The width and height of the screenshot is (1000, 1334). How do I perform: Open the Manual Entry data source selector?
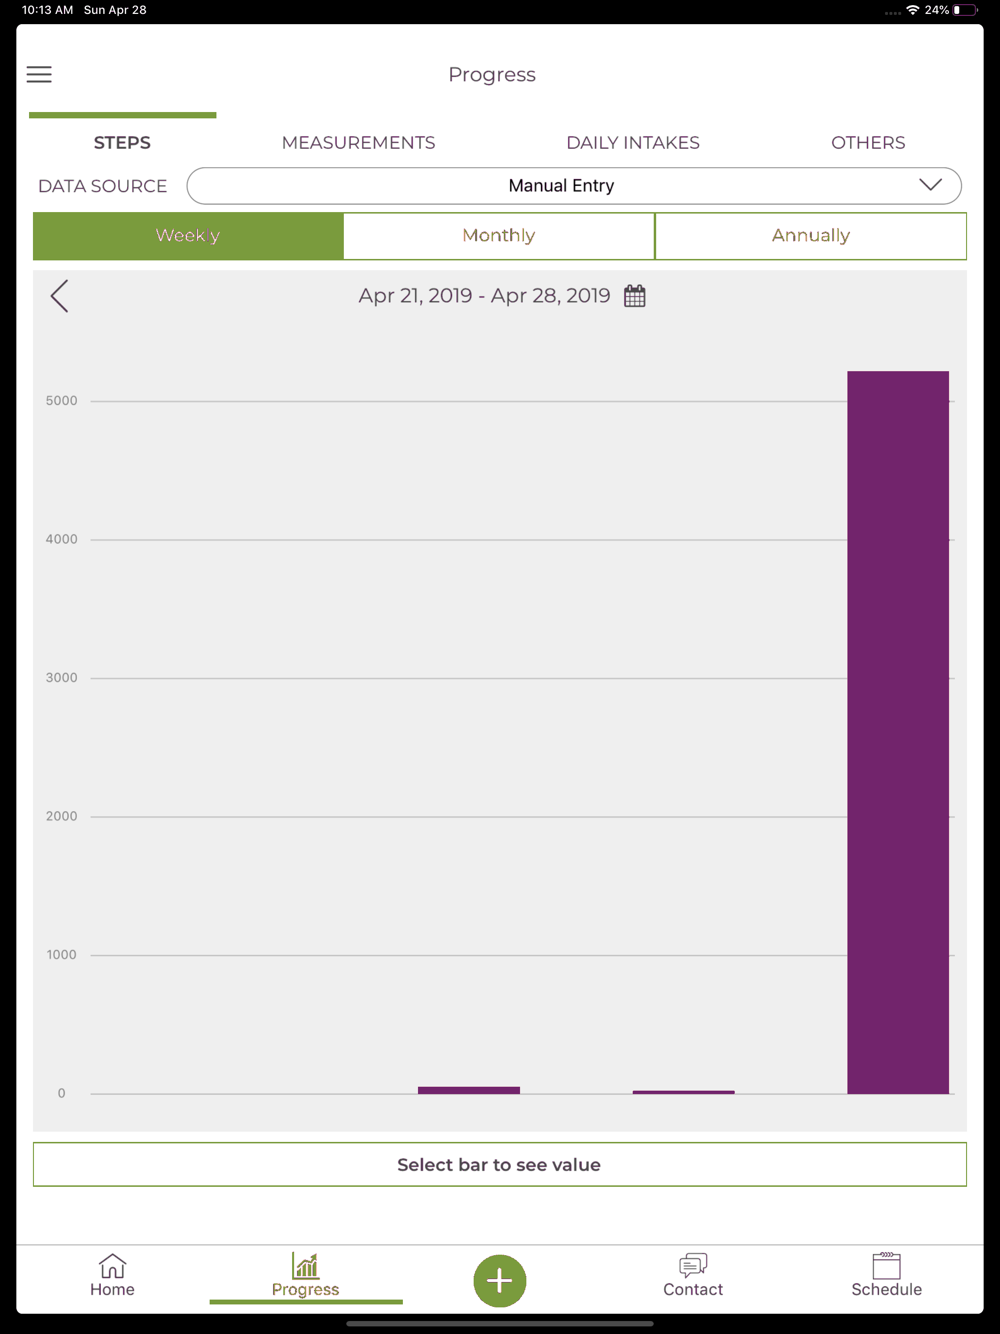point(574,186)
